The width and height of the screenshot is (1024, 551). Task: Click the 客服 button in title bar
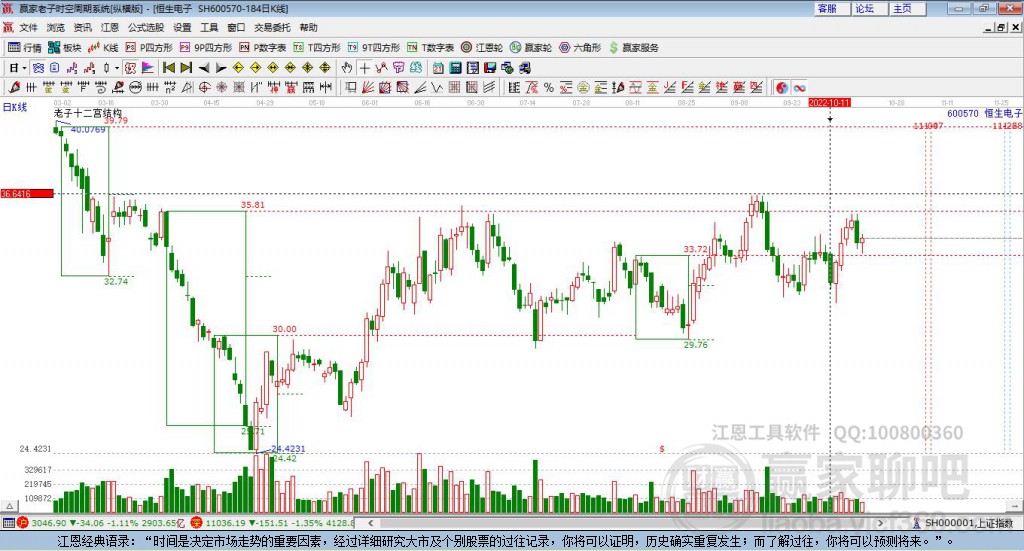[x=831, y=8]
